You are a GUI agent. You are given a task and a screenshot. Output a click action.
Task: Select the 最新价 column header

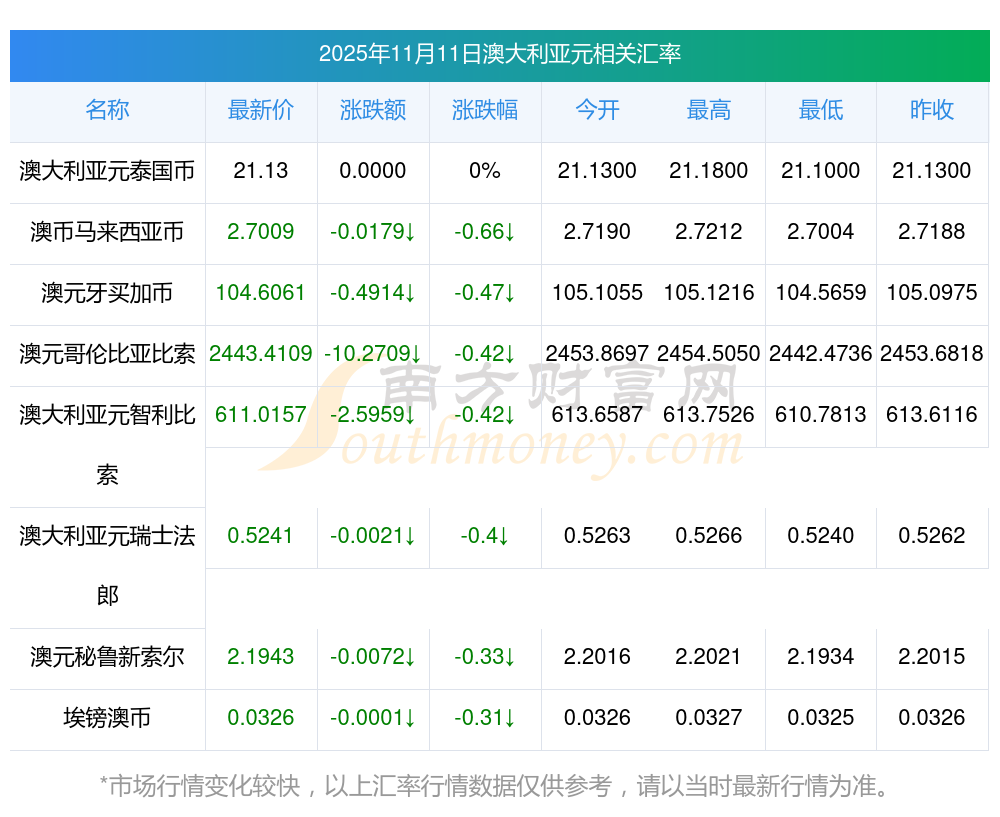click(261, 110)
